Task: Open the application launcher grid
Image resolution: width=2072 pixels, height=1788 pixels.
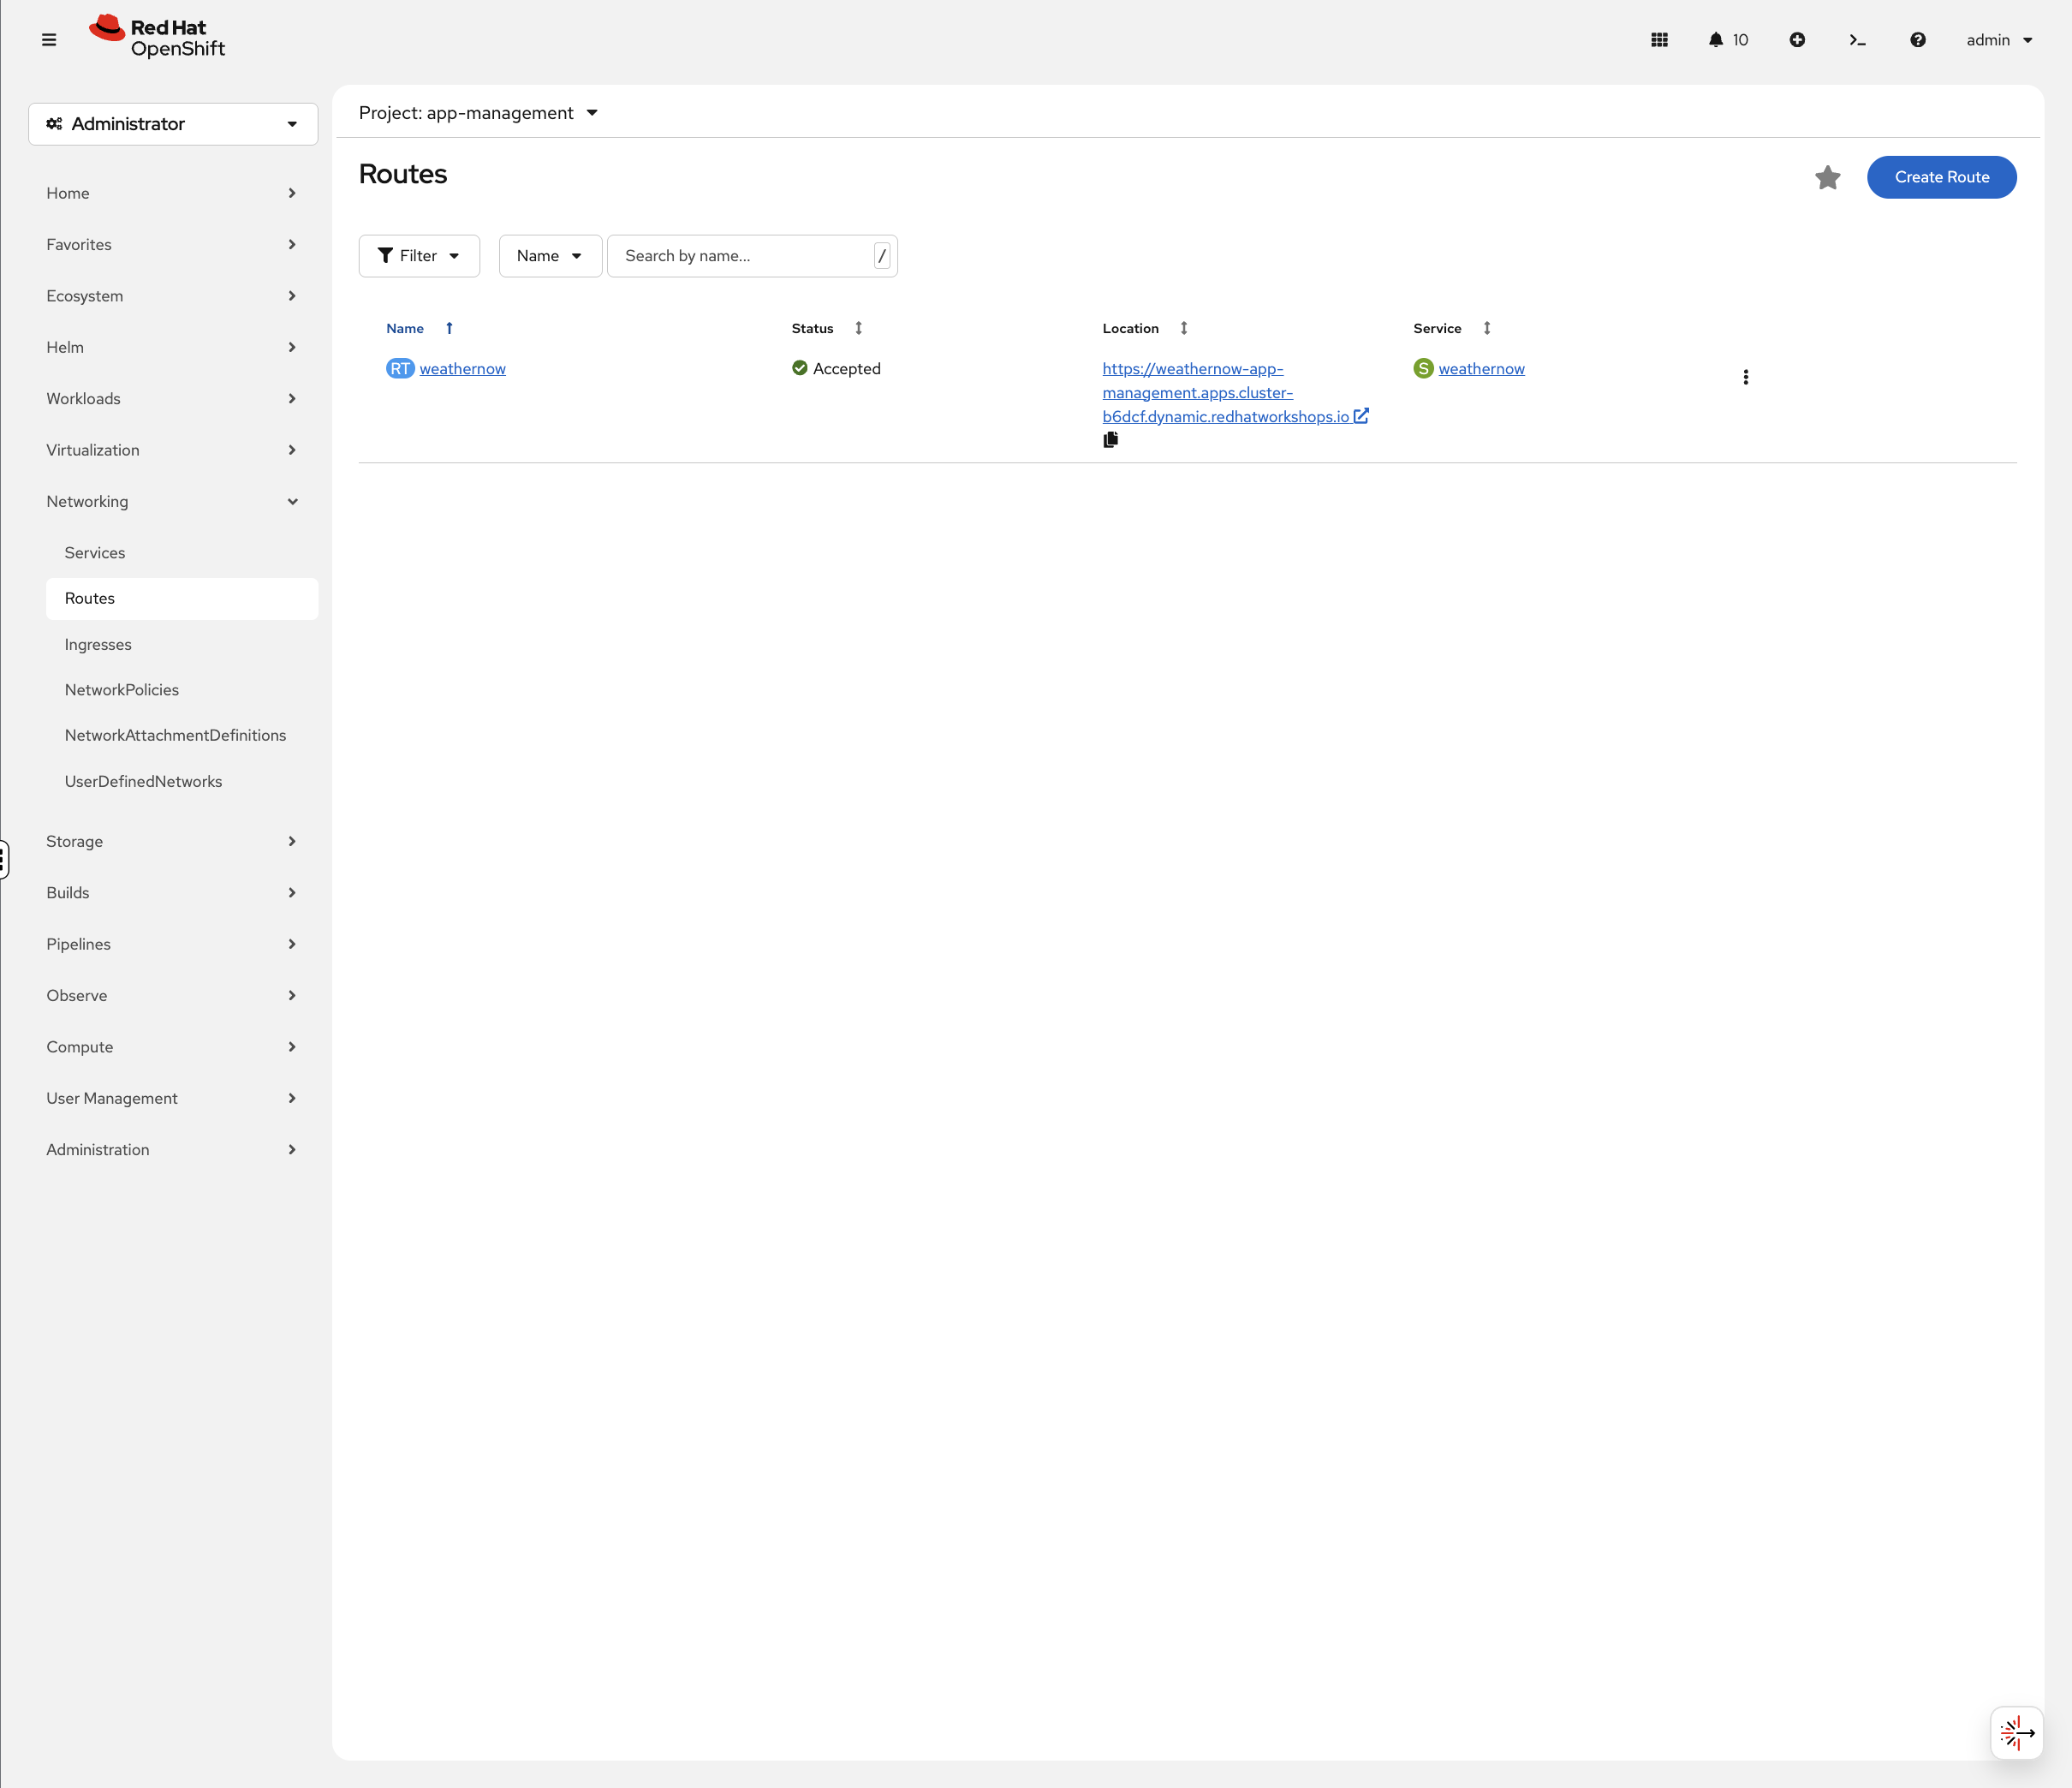Action: click(x=1659, y=40)
